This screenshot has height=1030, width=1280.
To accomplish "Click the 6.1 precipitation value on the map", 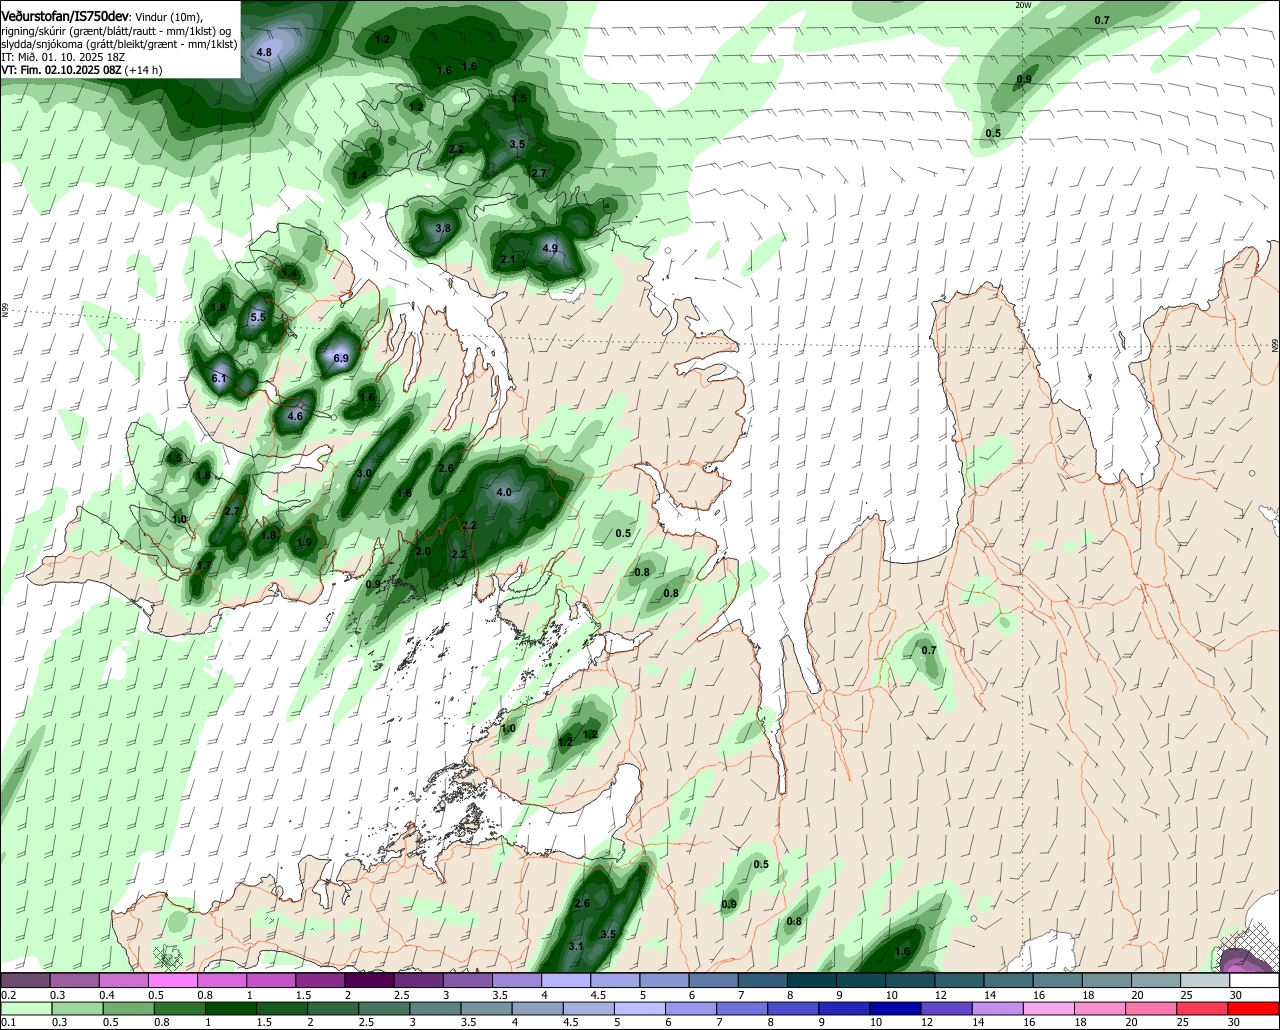I will point(220,378).
